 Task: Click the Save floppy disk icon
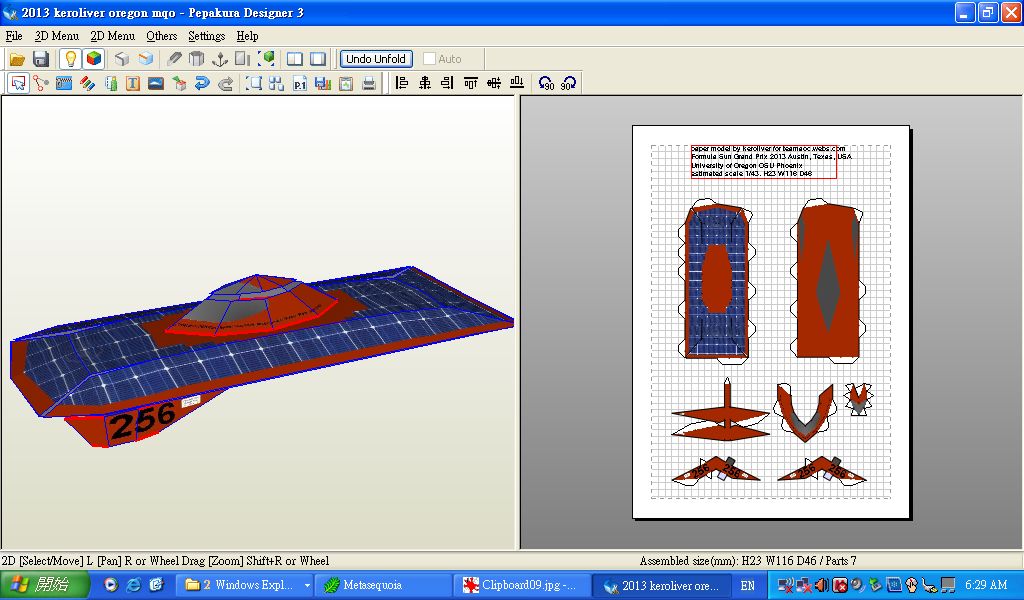pos(41,59)
